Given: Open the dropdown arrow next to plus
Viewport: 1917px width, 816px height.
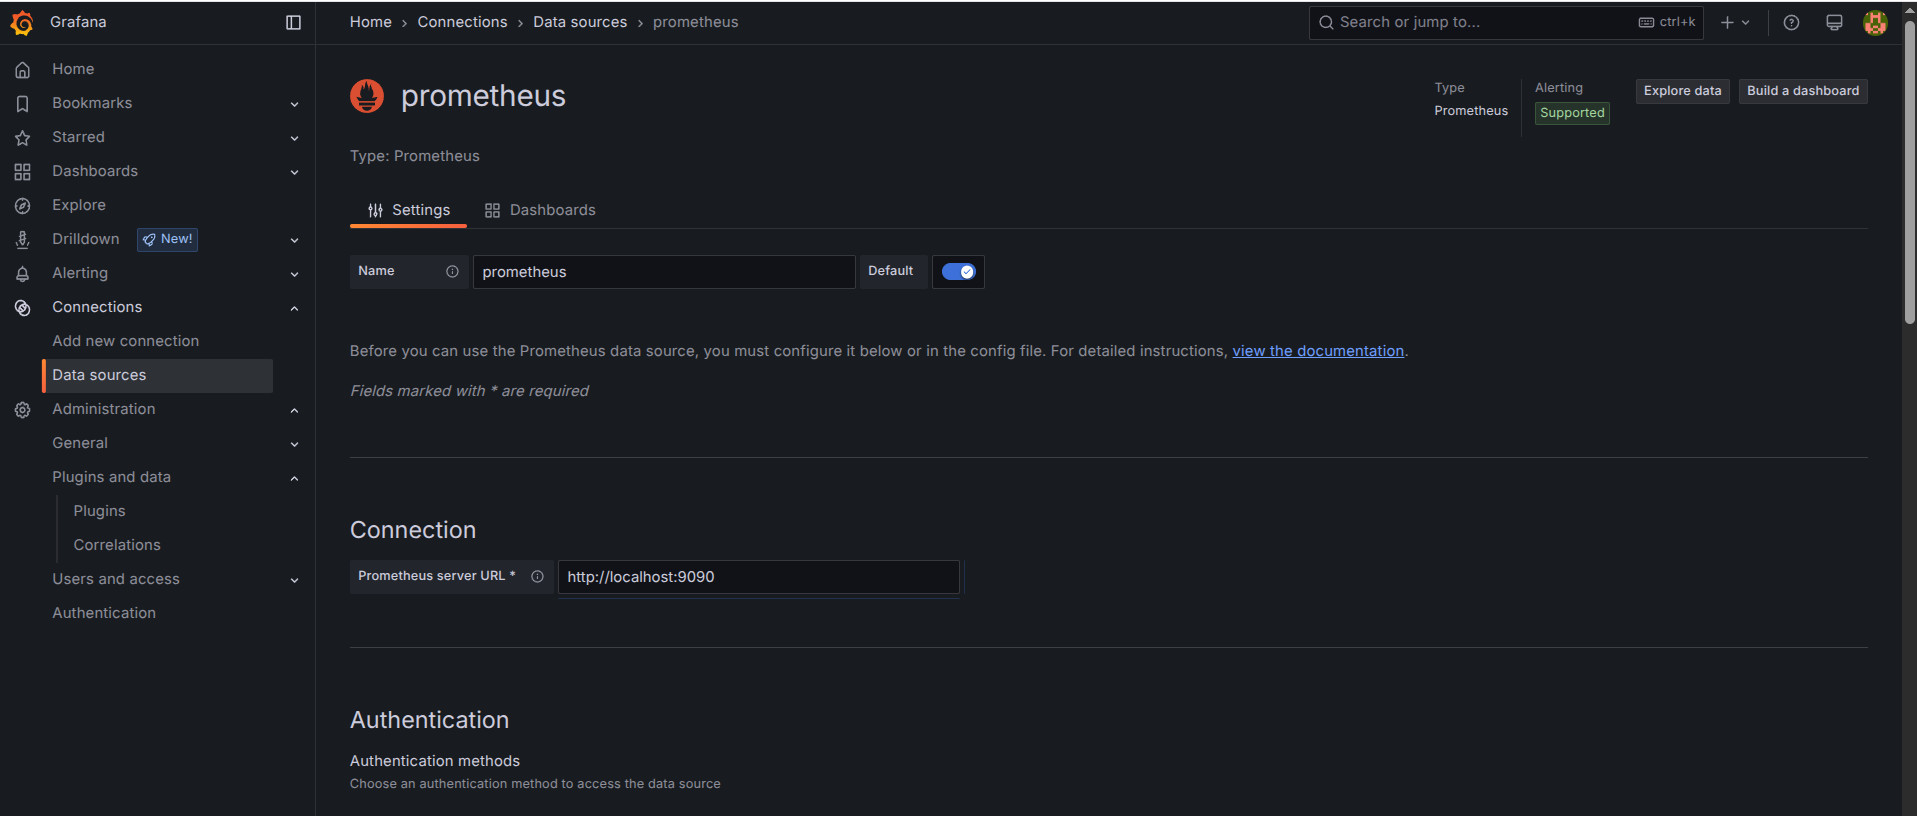Looking at the screenshot, I should click(x=1746, y=22).
